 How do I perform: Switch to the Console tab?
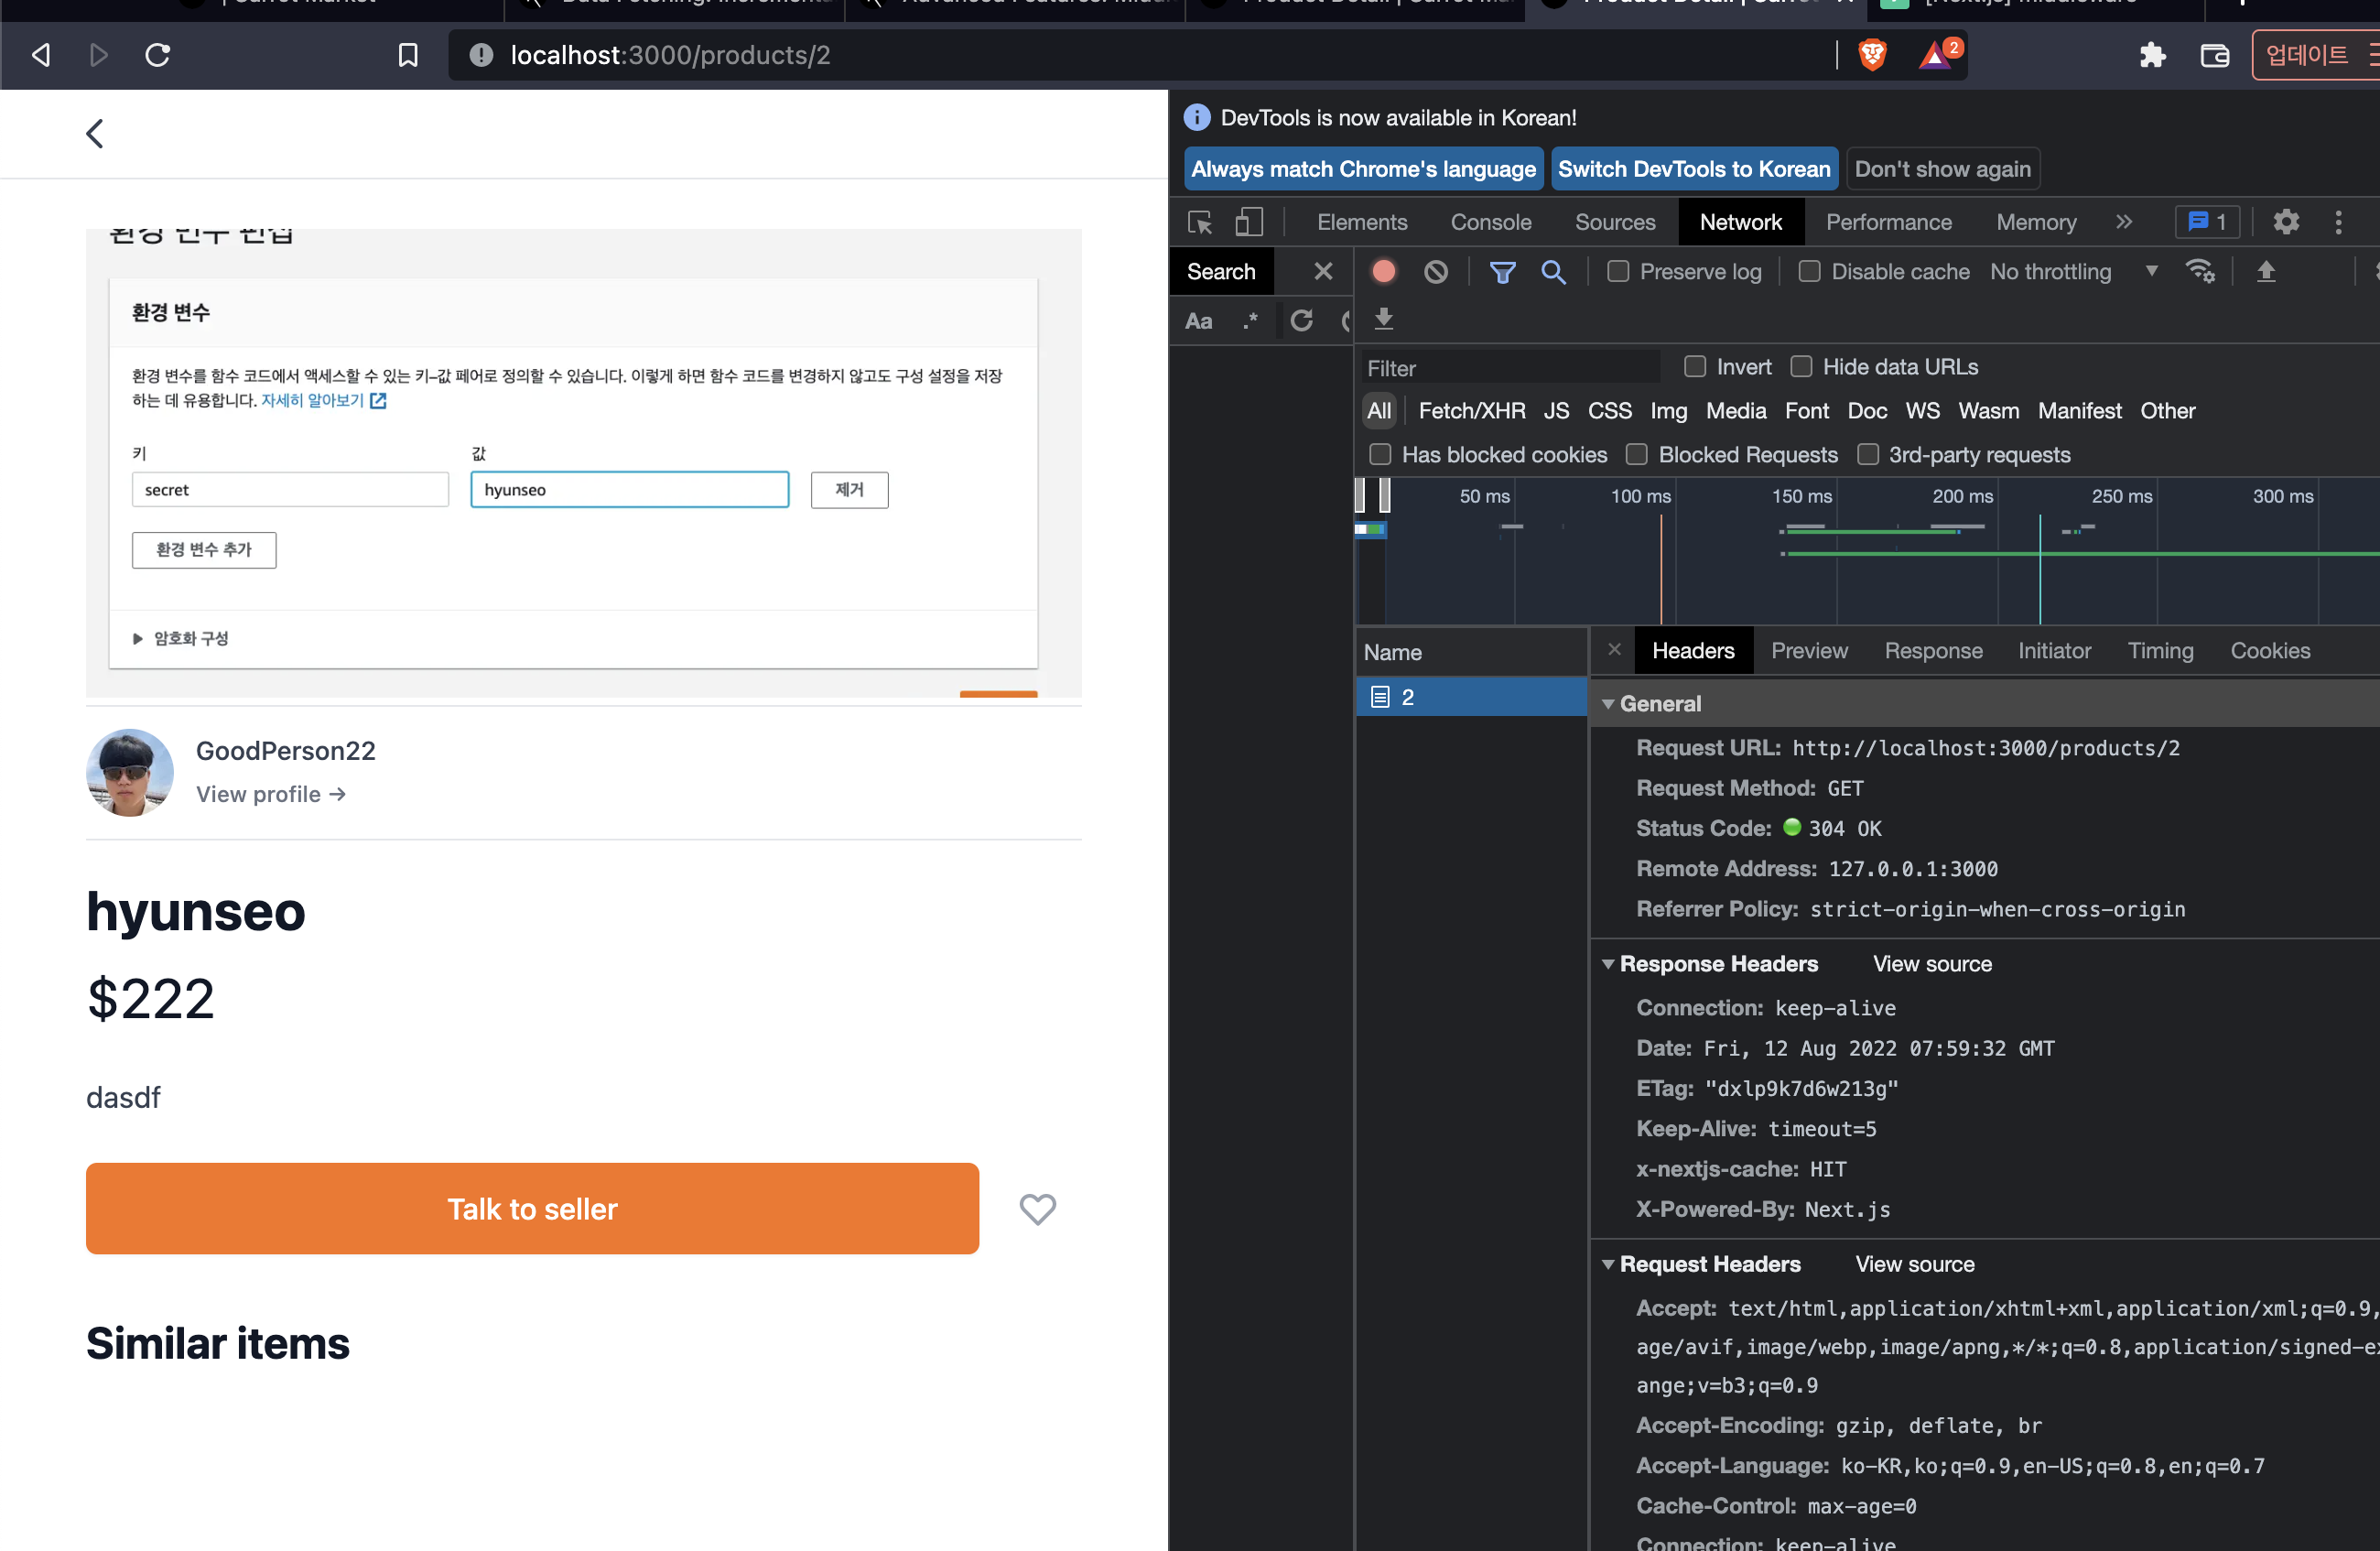1490,221
